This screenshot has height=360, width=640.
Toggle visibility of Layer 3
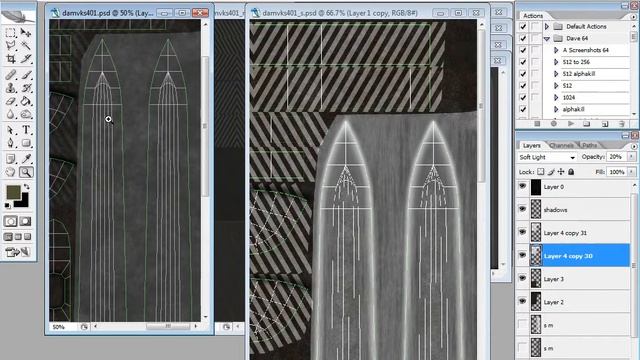point(522,278)
